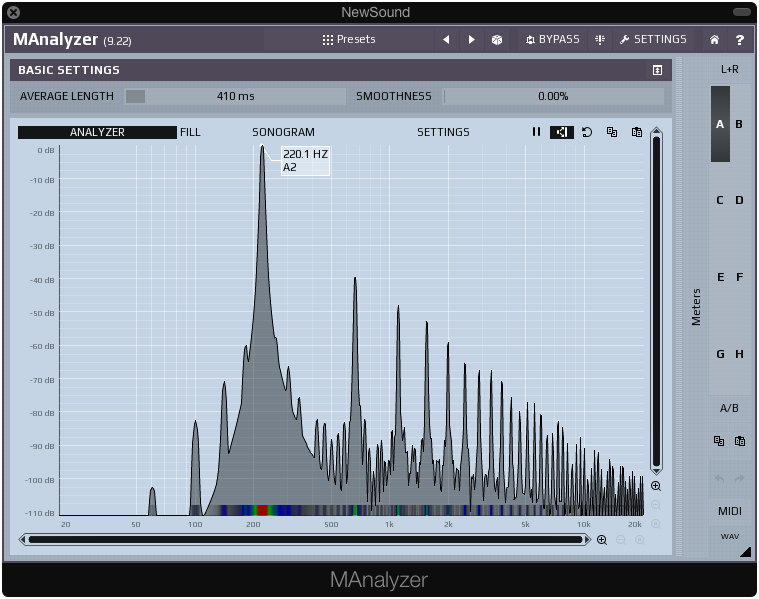Open help with the question mark icon
This screenshot has width=759, height=599.
(739, 40)
